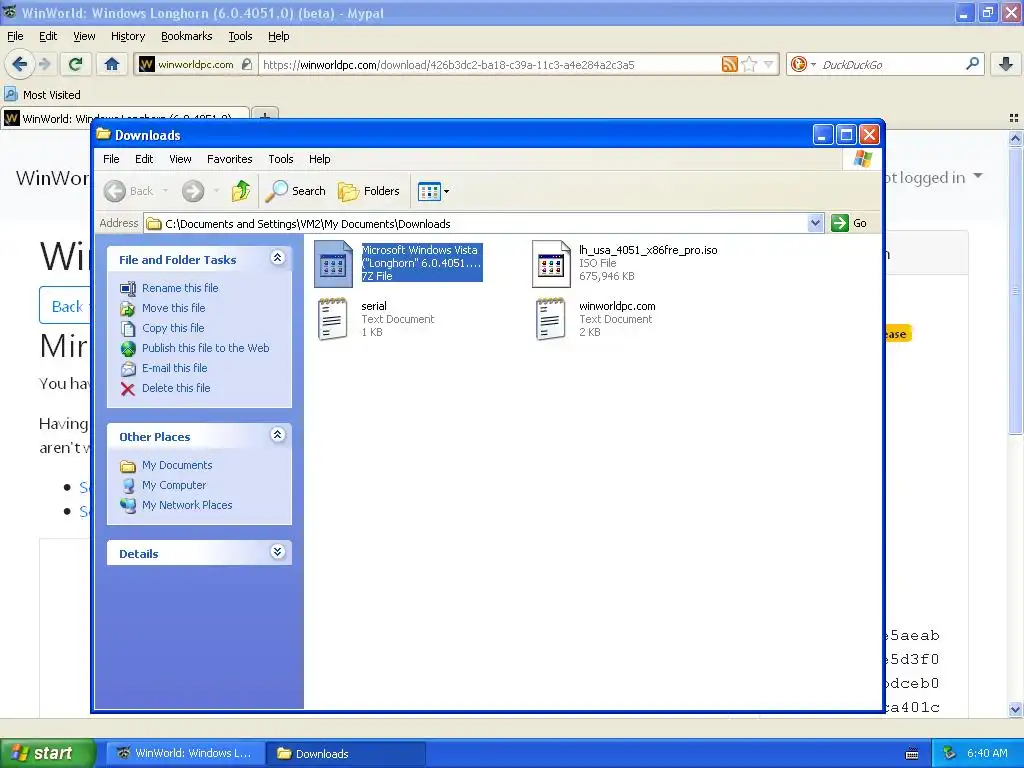Click the Mypal browser back arrow
This screenshot has height=768, width=1024.
tap(19, 64)
